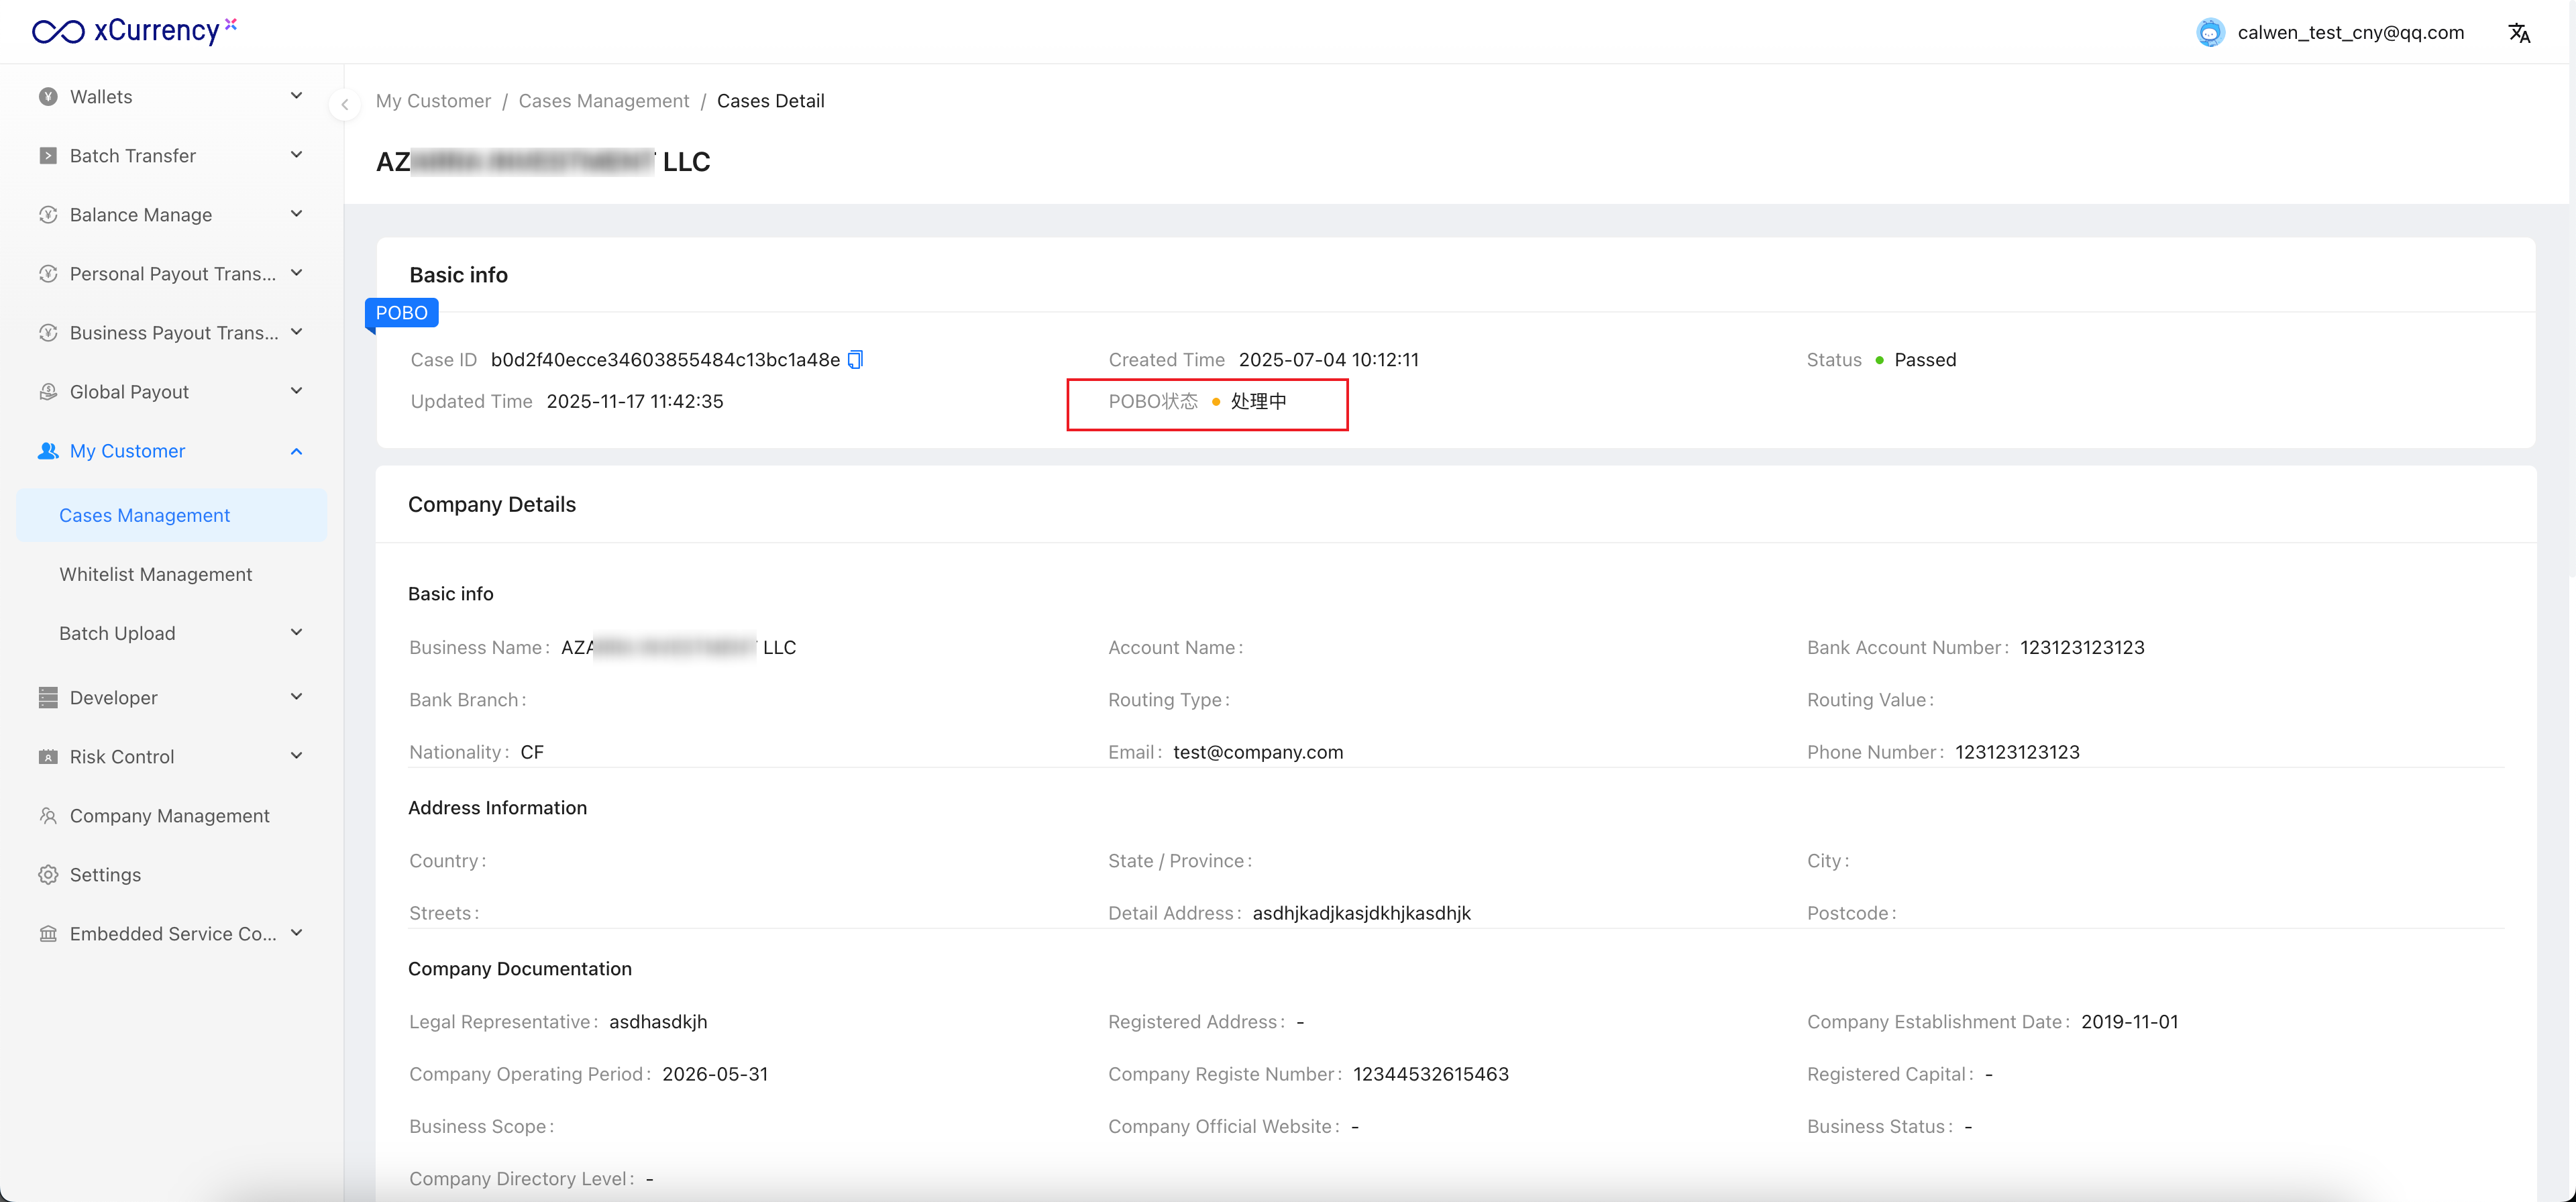Click the Settings gear icon
The image size is (2576, 1202).
pyautogui.click(x=48, y=875)
